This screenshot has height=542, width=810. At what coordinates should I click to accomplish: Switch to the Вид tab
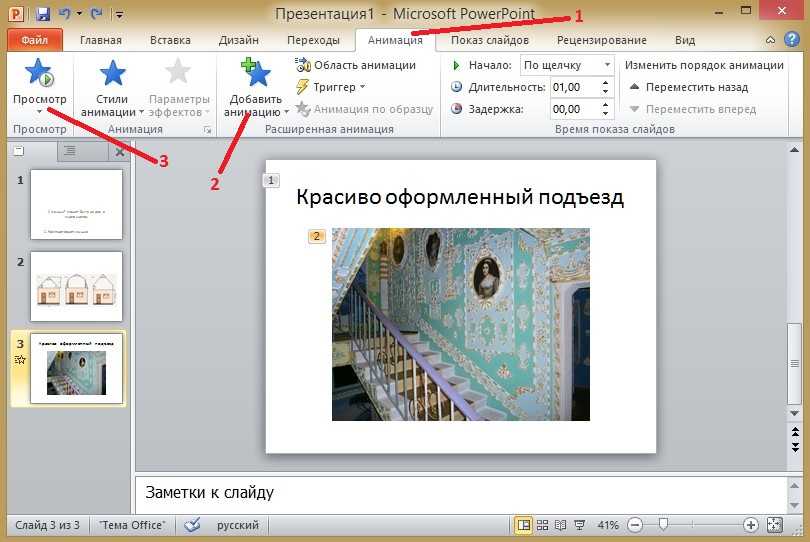[x=684, y=40]
